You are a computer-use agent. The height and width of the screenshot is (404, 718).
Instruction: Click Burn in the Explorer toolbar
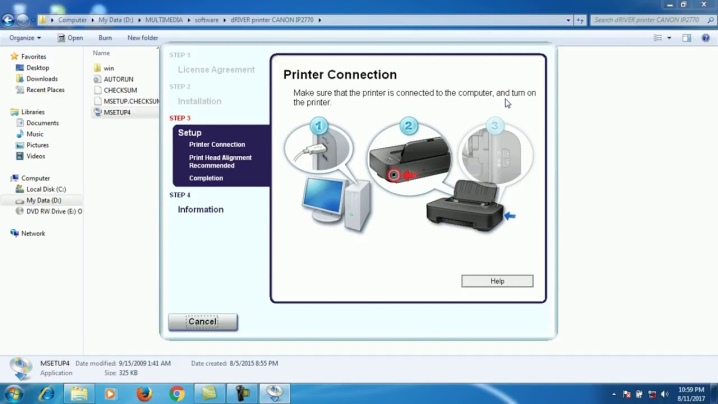click(x=105, y=38)
